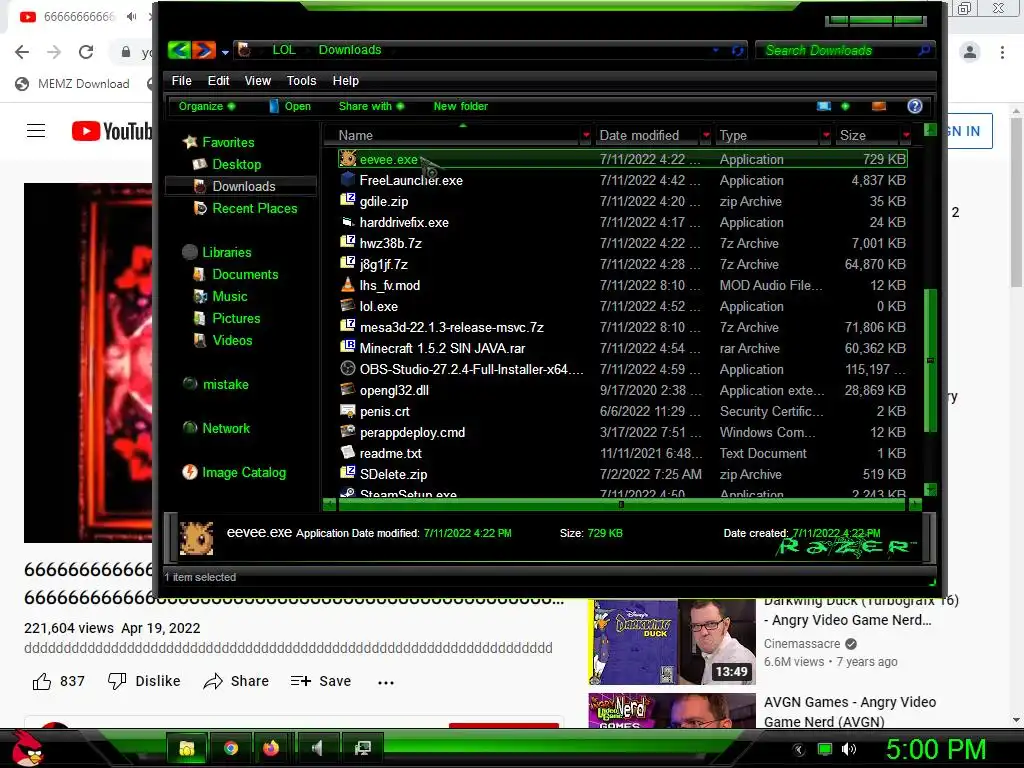Open the View menu

[257, 80]
